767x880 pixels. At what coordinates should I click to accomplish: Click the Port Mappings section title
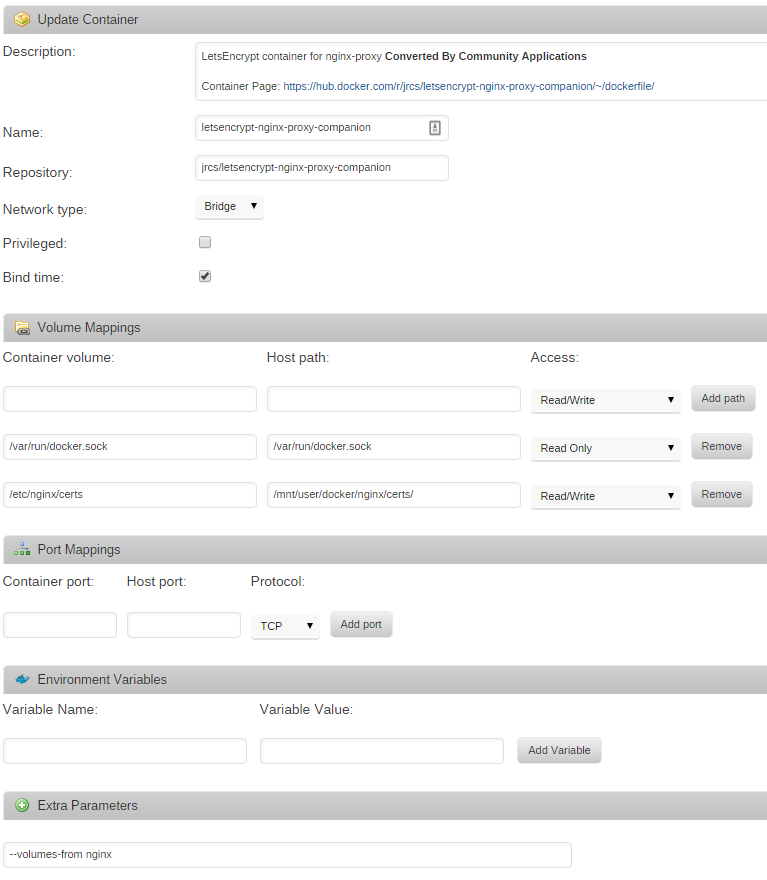(x=79, y=549)
